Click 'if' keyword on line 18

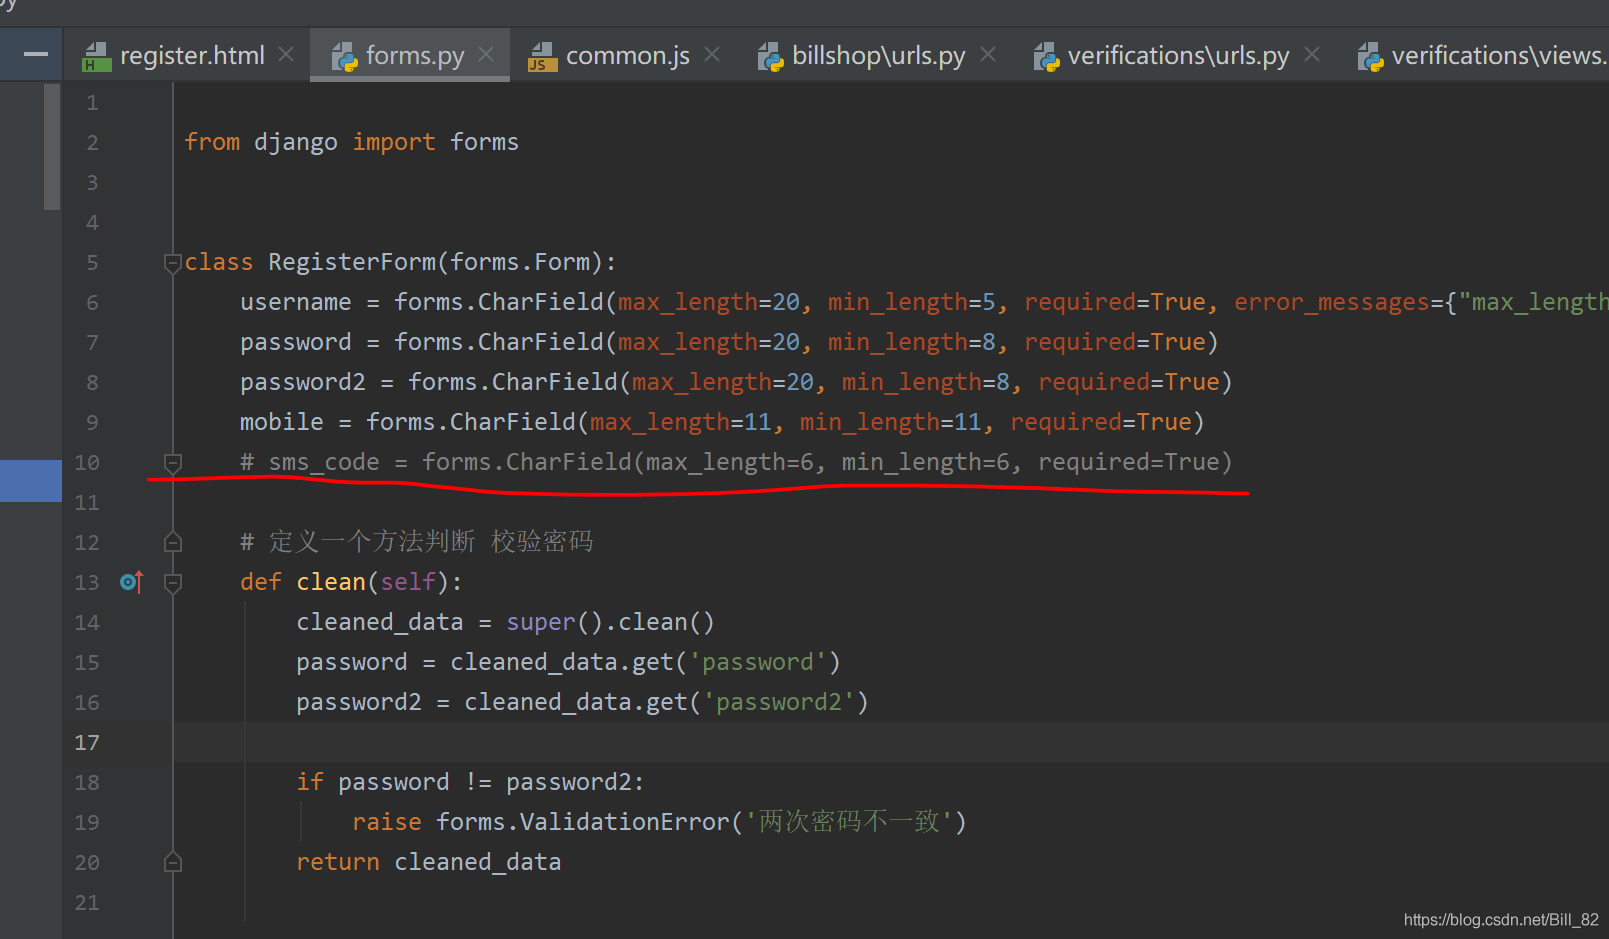pyautogui.click(x=310, y=782)
